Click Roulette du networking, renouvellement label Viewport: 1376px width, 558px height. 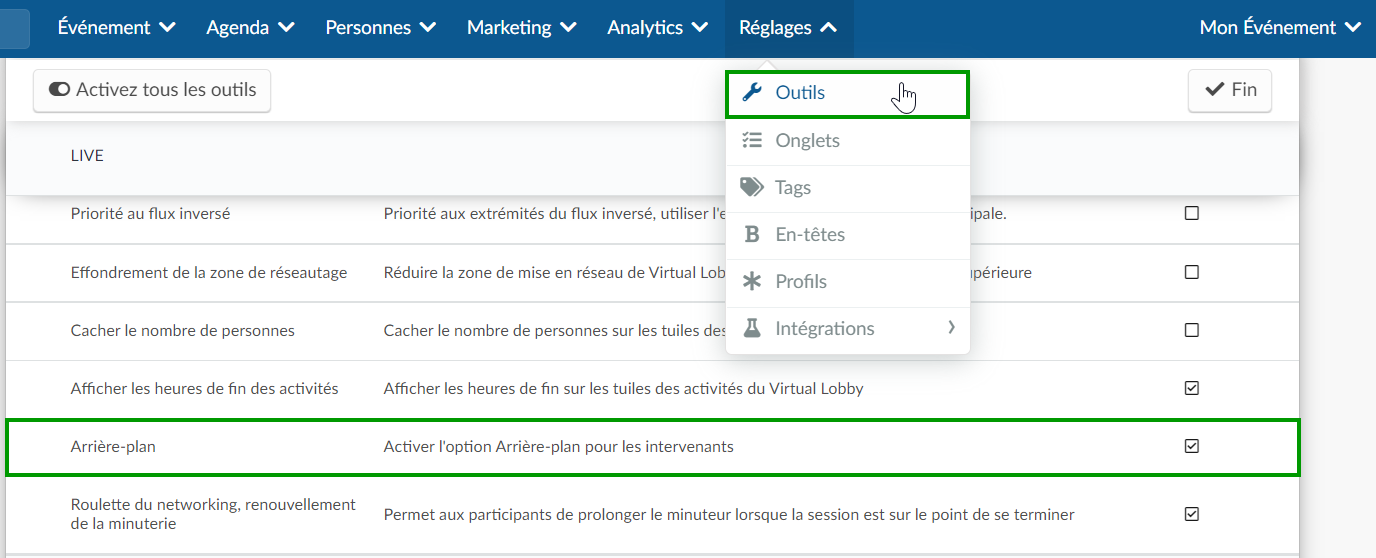click(213, 514)
